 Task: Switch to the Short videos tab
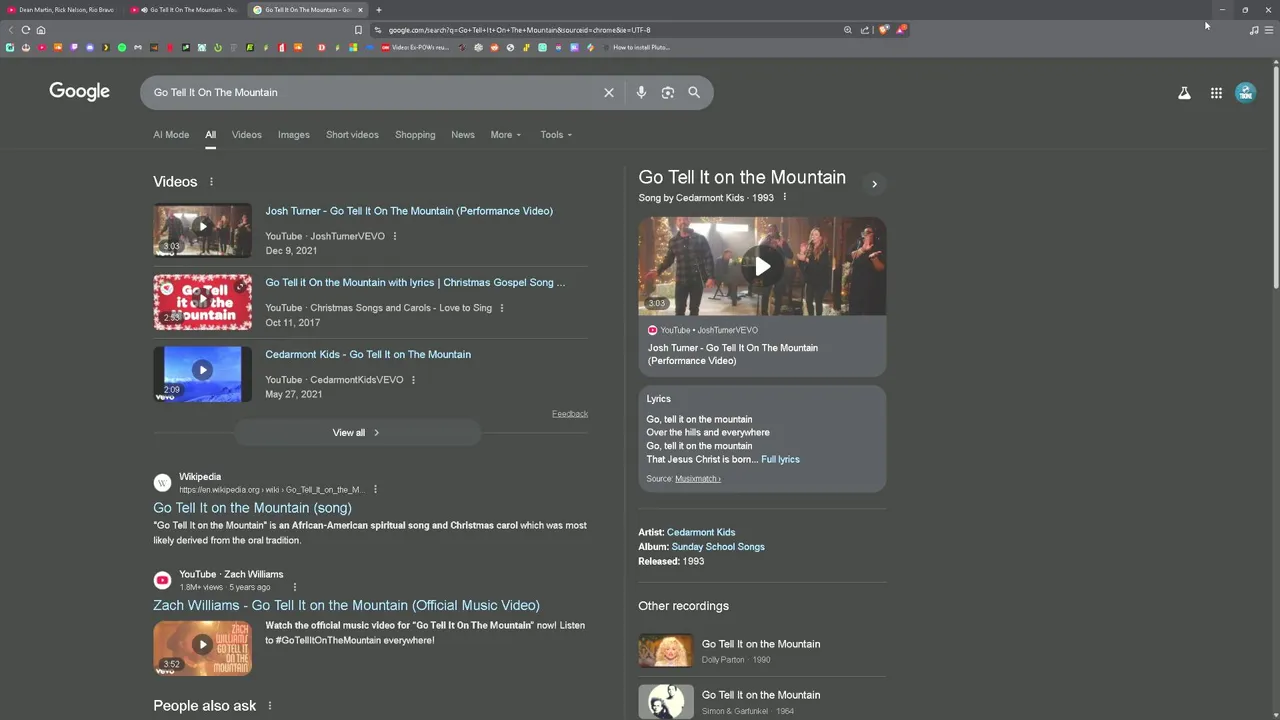(x=352, y=135)
